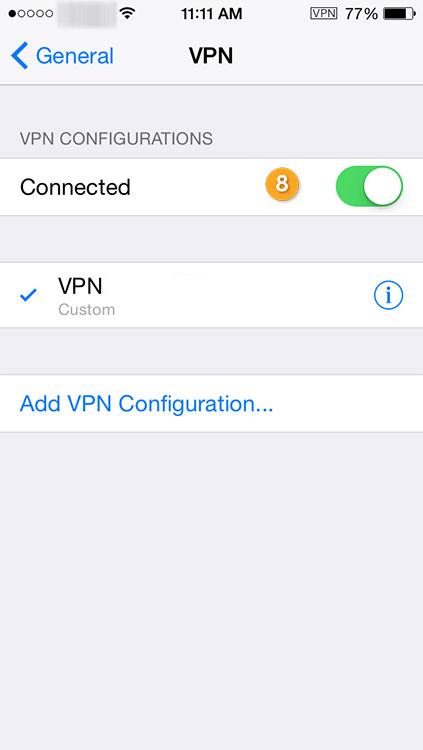Tap the Wi-Fi status icon
The image size is (423, 750).
127,13
